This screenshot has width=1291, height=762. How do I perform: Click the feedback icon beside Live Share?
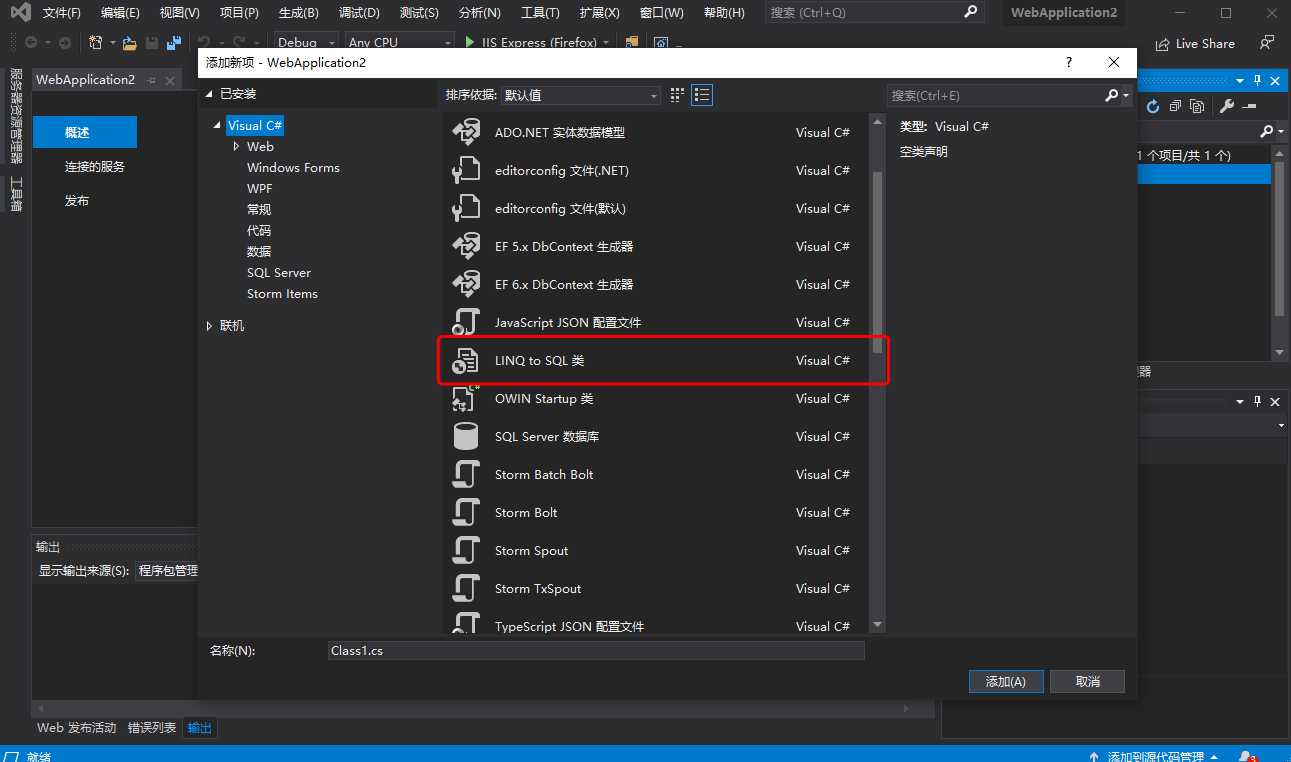pyautogui.click(x=1267, y=43)
